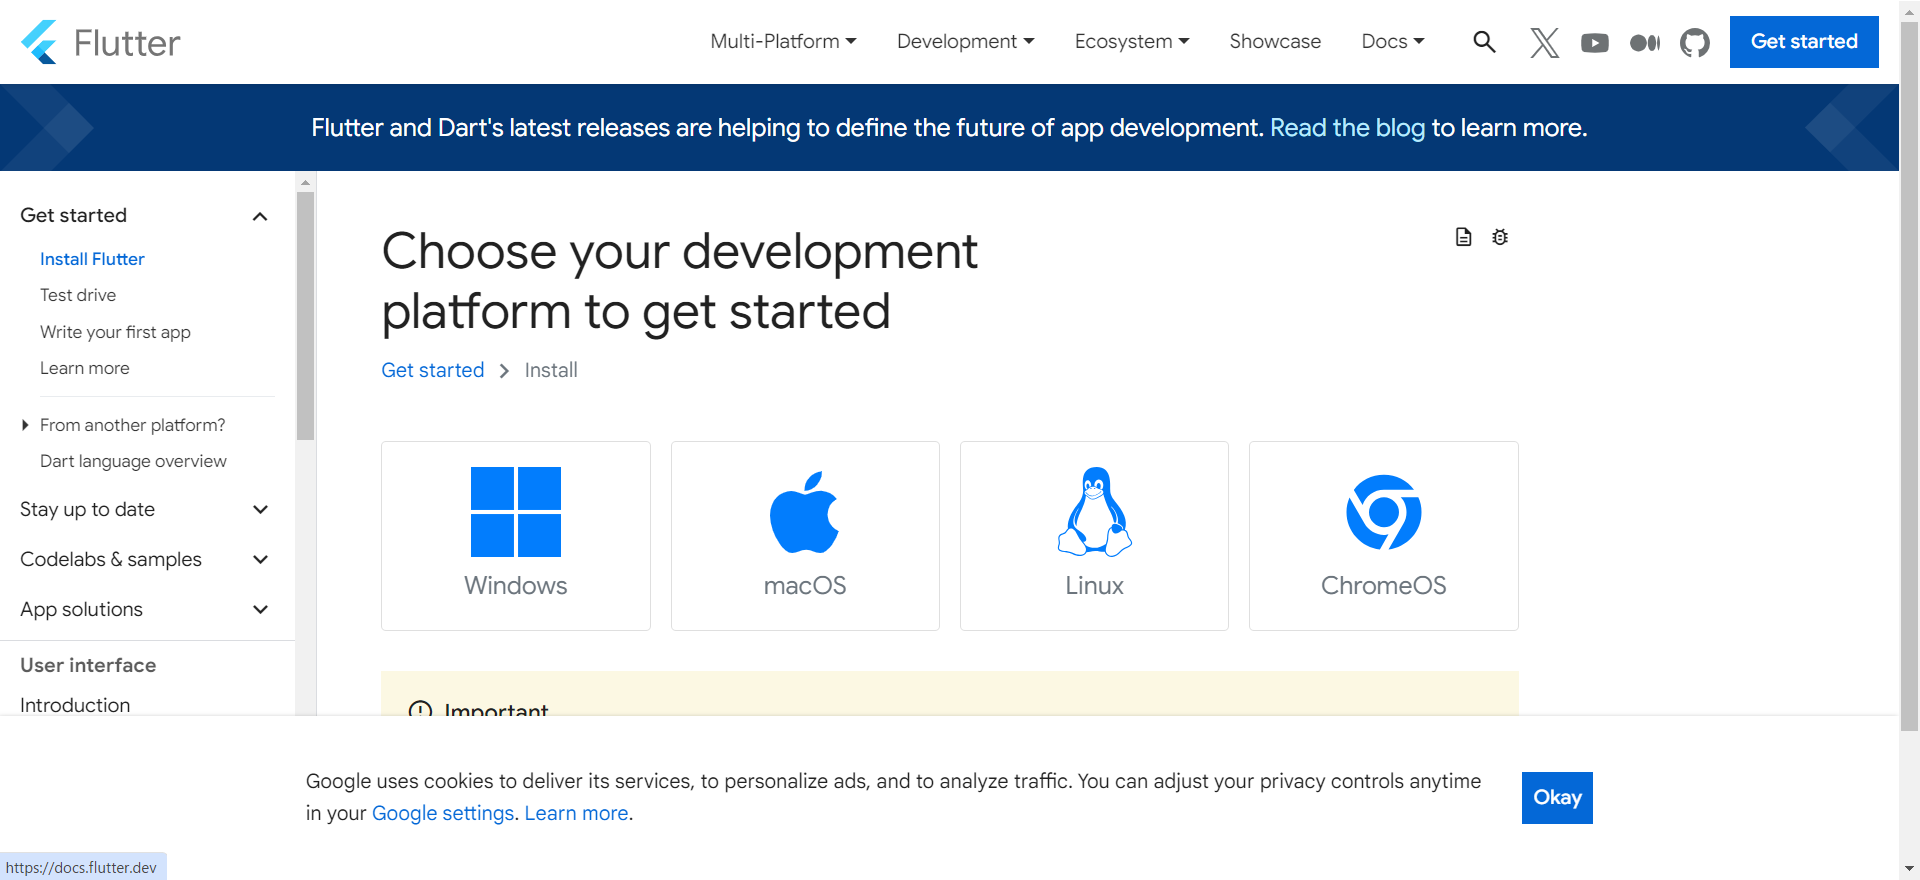The width and height of the screenshot is (1920, 880).
Task: Report an issue via bug icon
Action: click(1500, 237)
